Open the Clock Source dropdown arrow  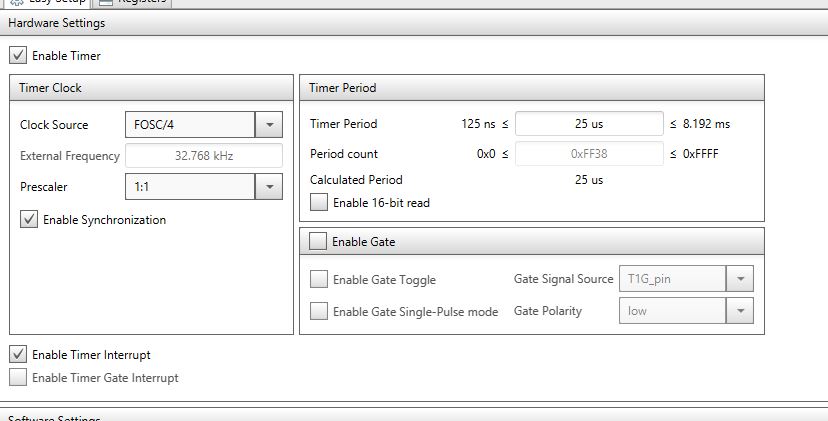pos(269,125)
